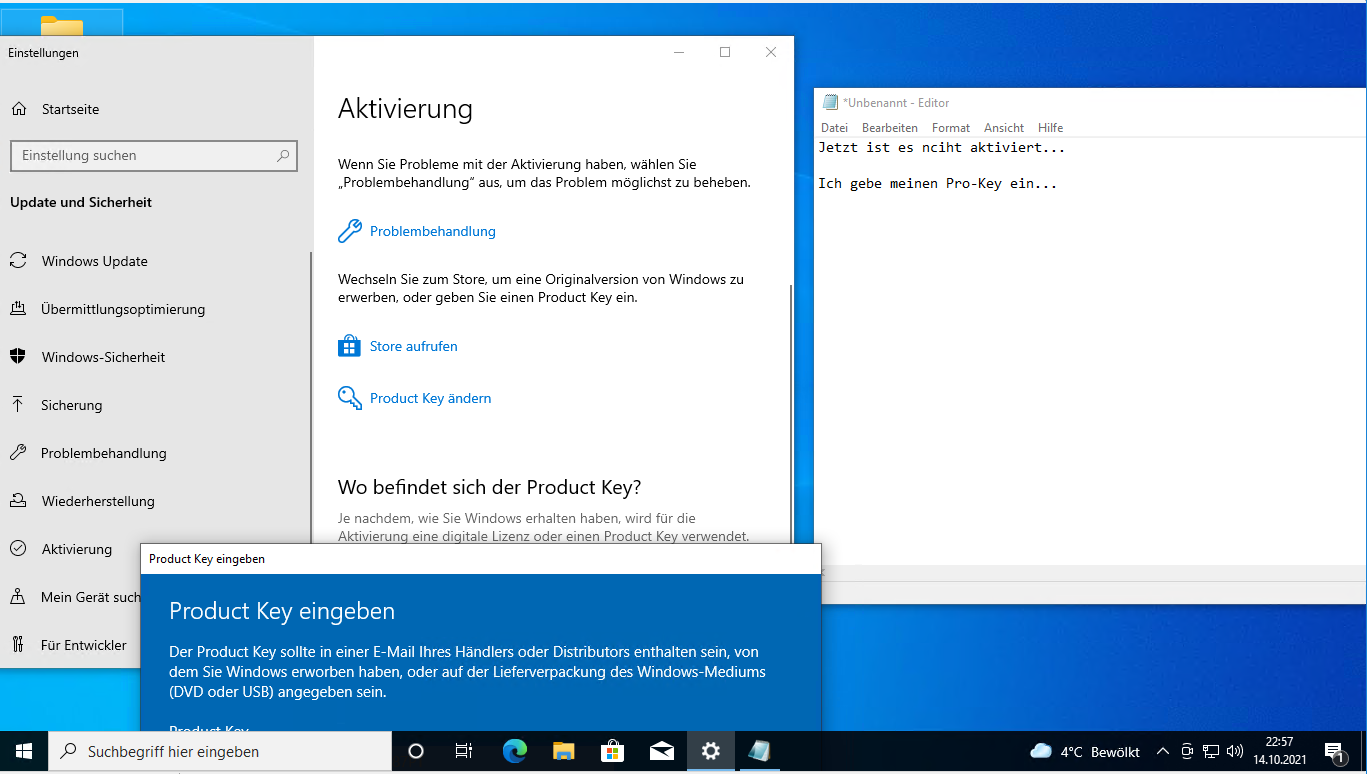Open Datei menu in Editor
This screenshot has height=774, width=1371.
pyautogui.click(x=834, y=128)
